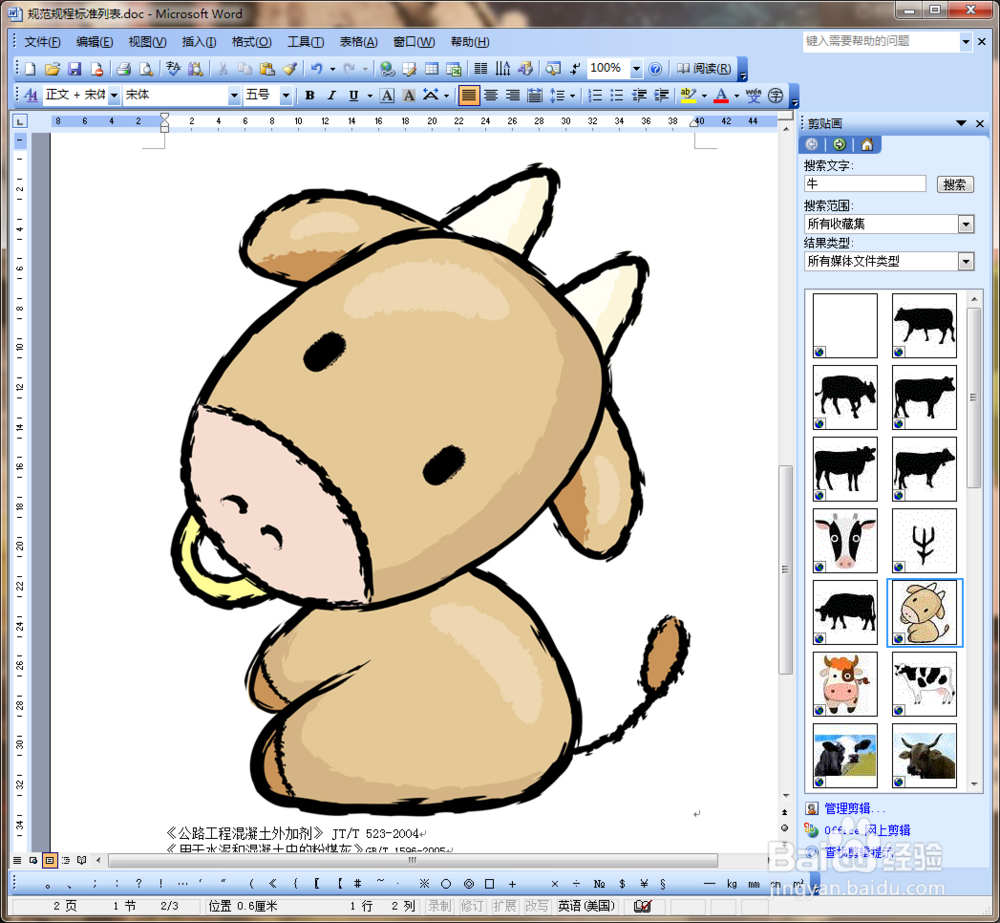
Task: Click the Print icon
Action: tap(124, 68)
